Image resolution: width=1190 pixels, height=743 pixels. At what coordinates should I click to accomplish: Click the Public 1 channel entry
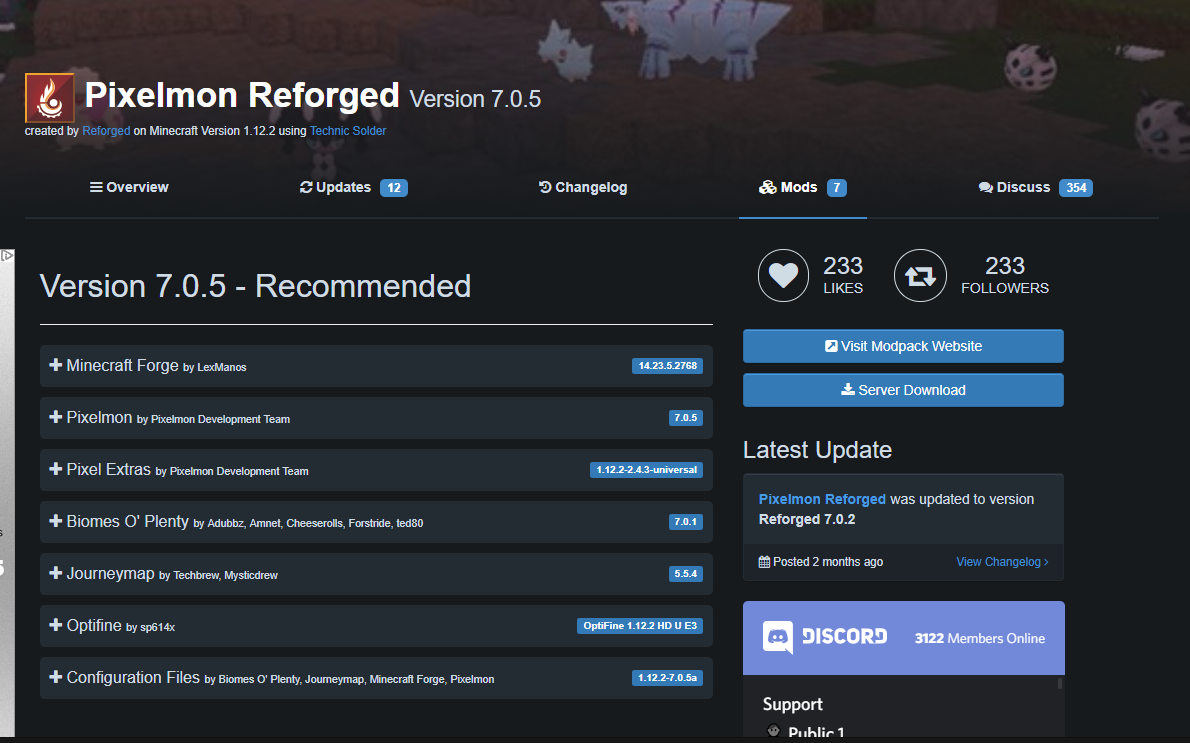(x=816, y=732)
